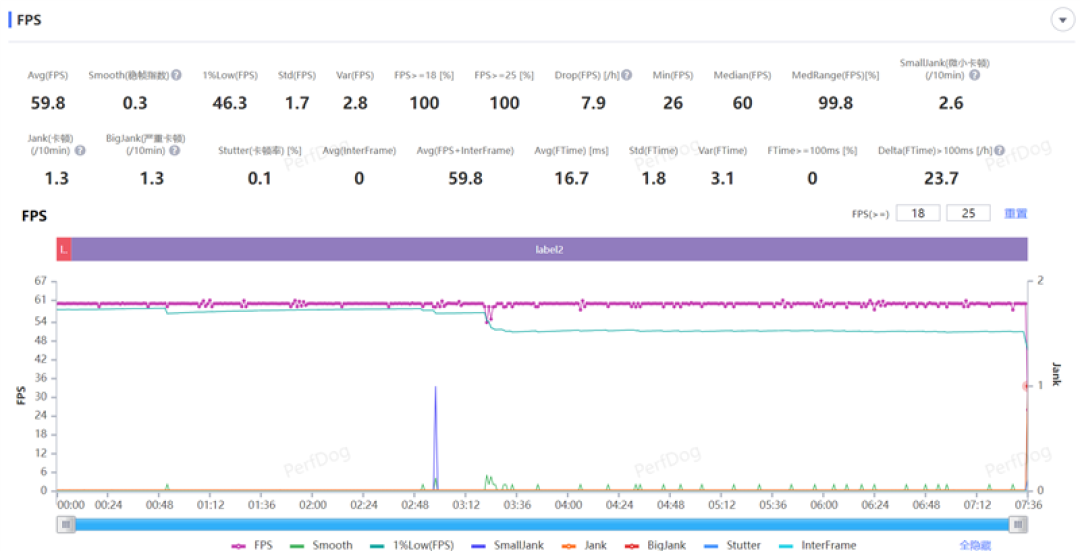
Task: Focus the FPS threshold field showing 18
Action: [918, 214]
